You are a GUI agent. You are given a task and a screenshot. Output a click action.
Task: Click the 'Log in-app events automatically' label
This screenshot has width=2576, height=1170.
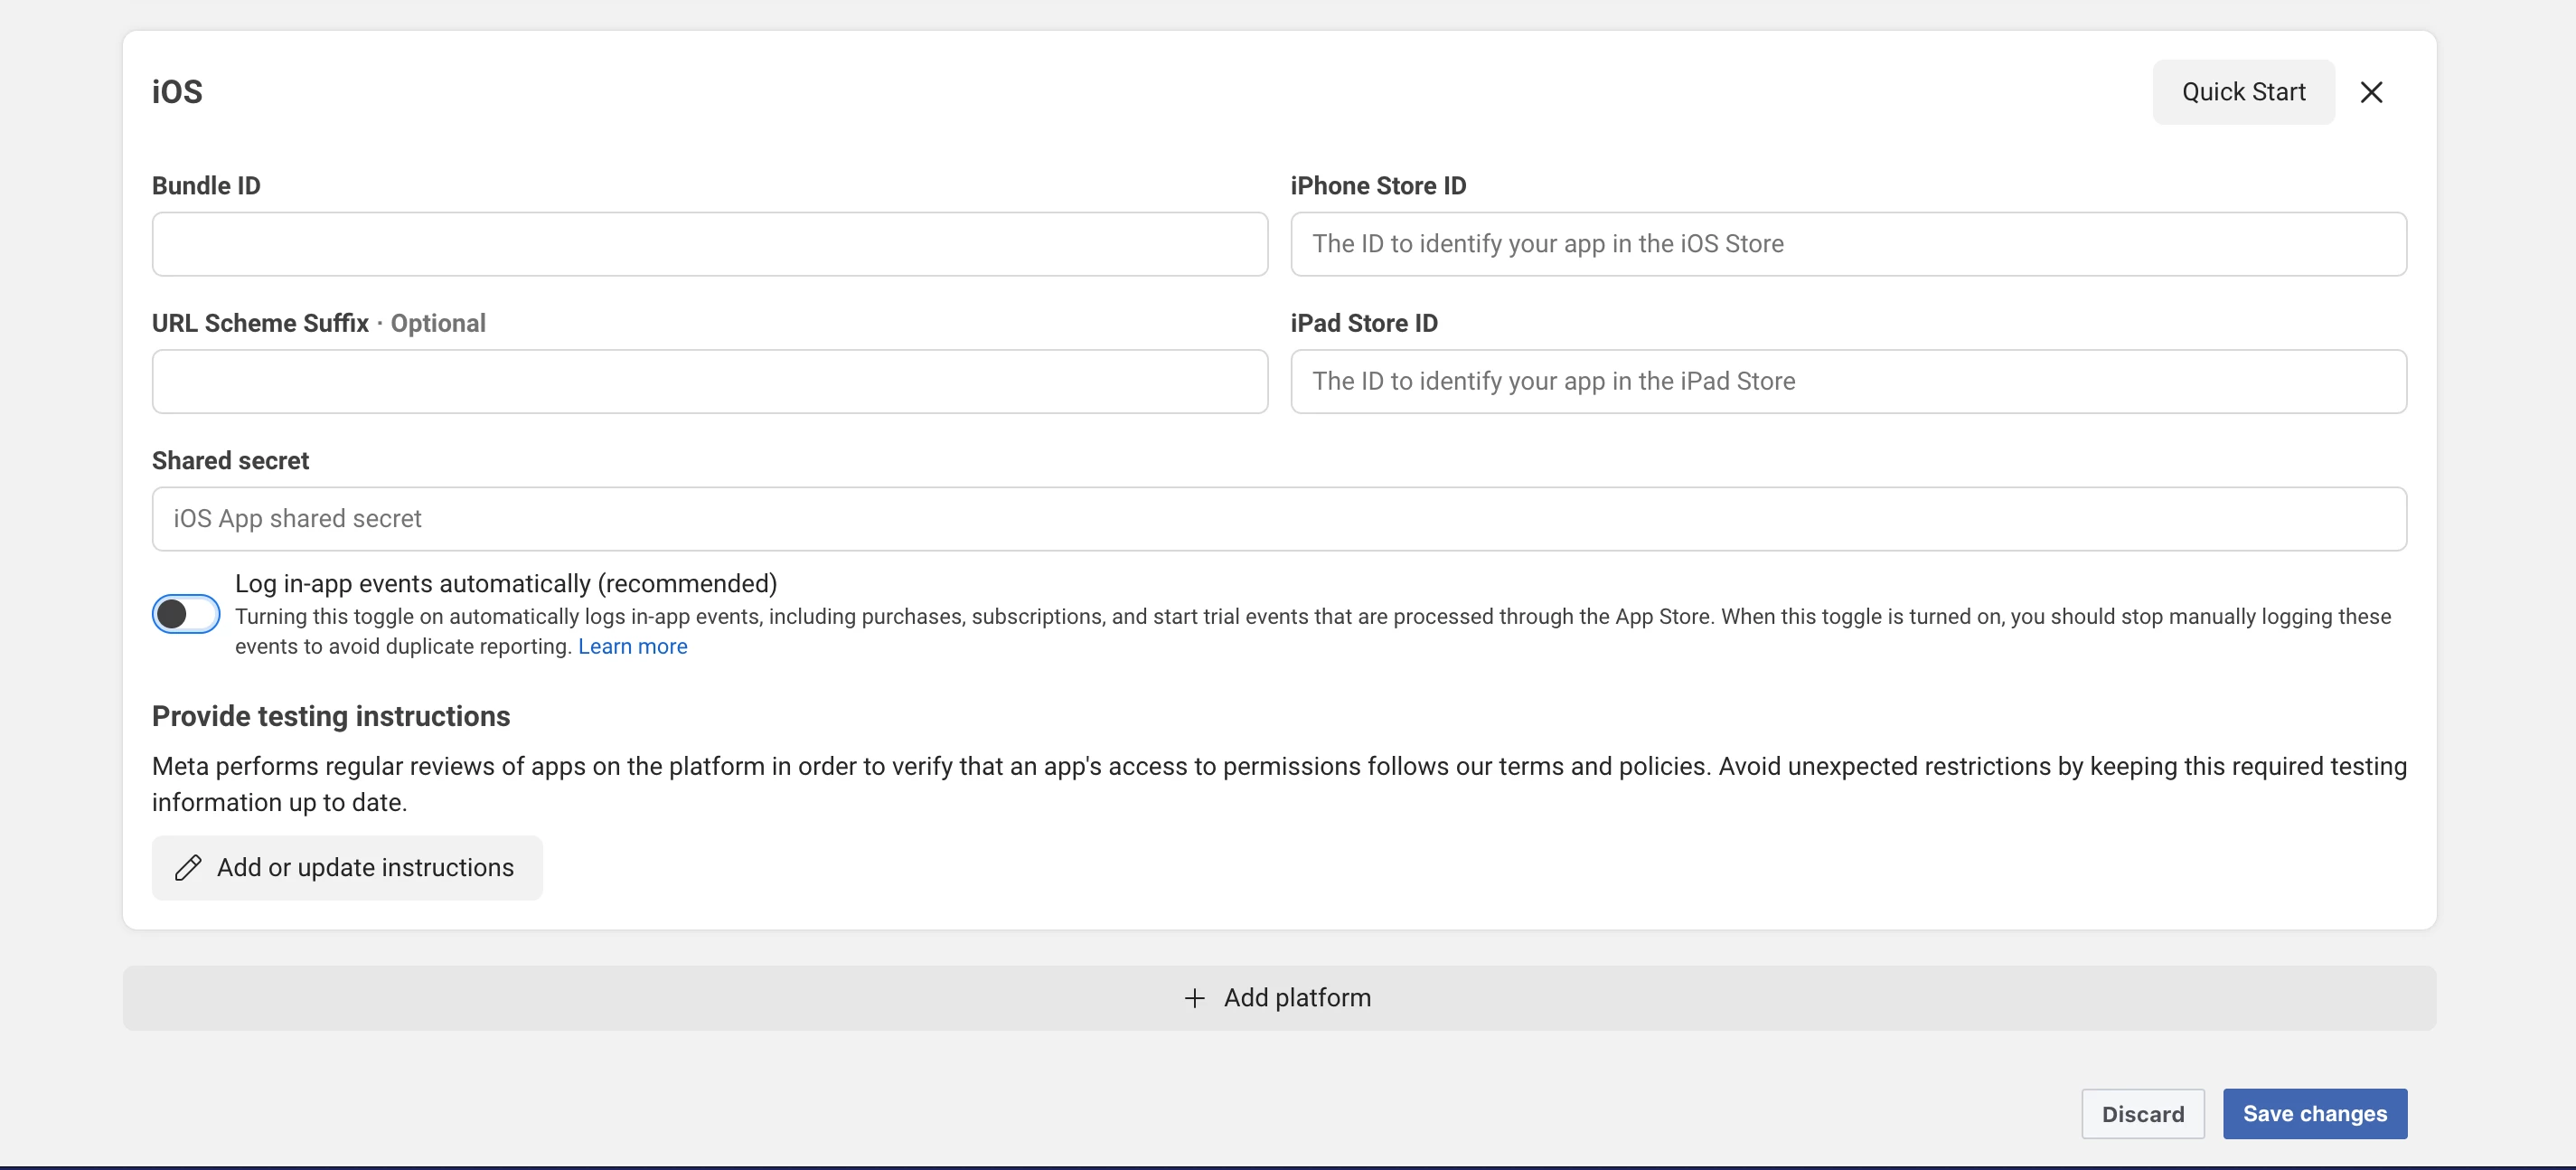coord(505,584)
